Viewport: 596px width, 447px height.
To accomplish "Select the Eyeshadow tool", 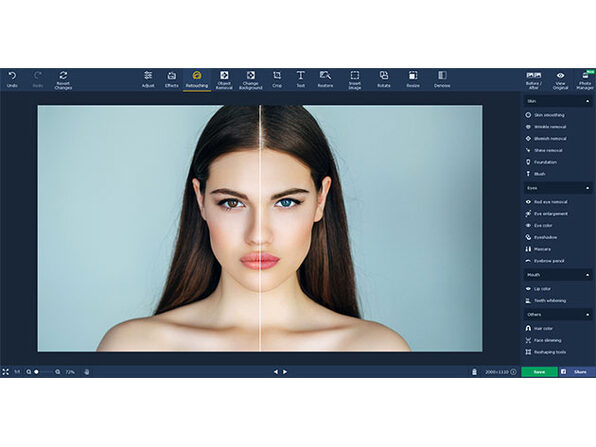I will coord(541,237).
